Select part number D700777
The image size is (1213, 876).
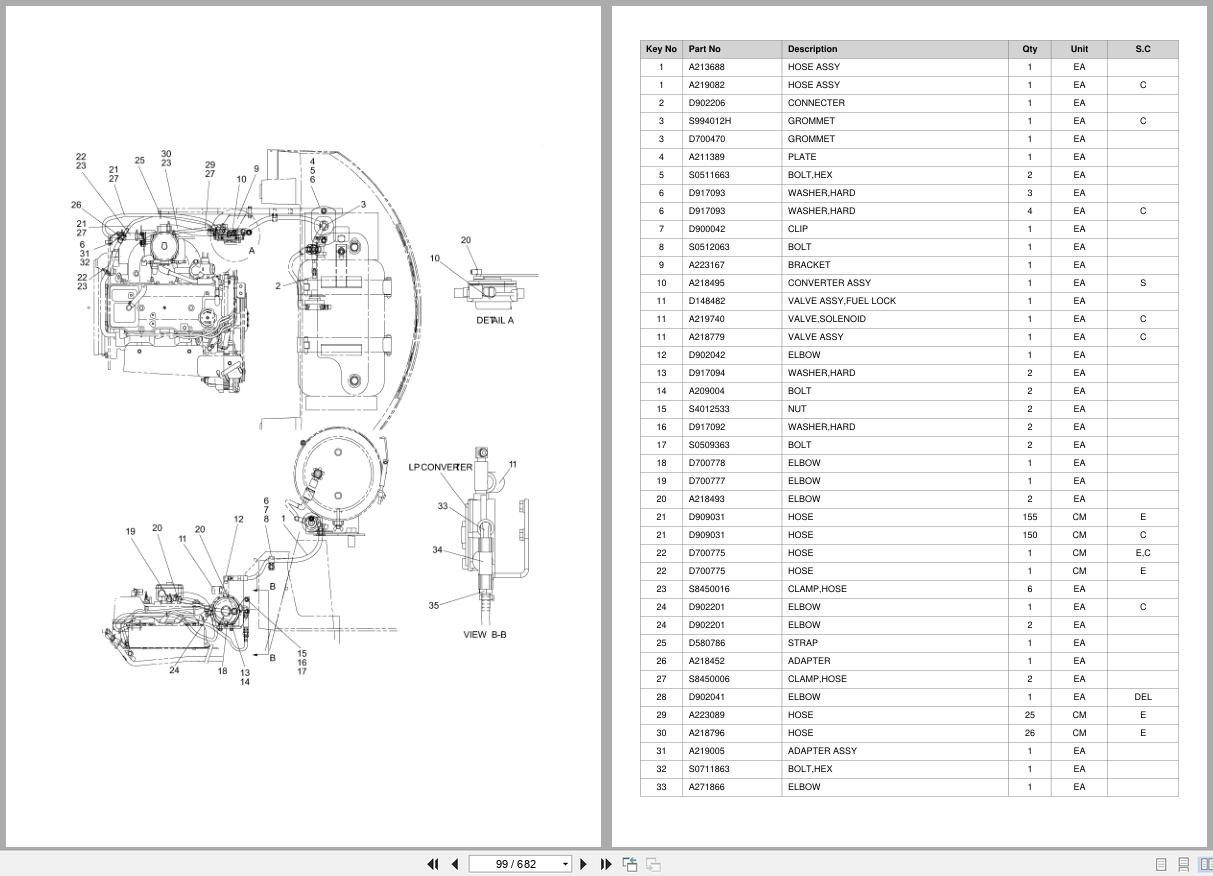pyautogui.click(x=707, y=481)
